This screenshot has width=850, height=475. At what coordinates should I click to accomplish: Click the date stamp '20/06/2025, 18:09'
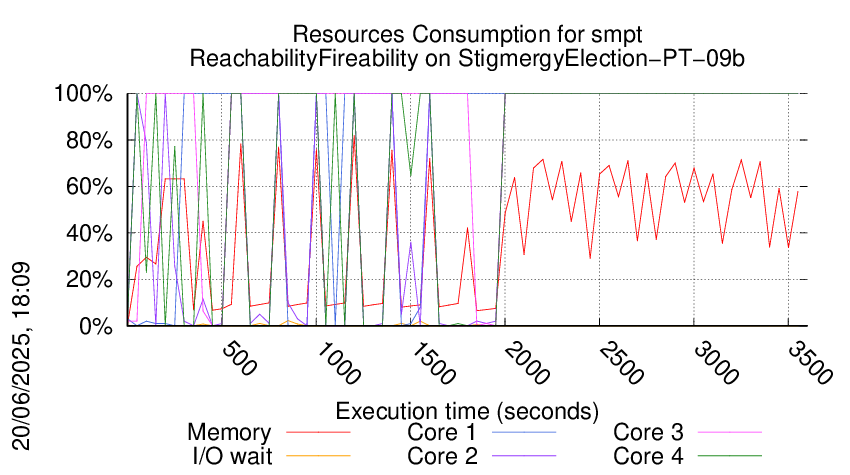pyautogui.click(x=22, y=357)
